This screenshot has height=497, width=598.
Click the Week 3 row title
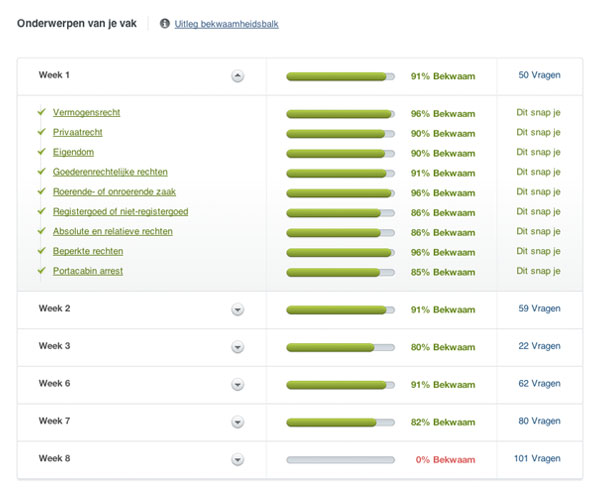click(x=55, y=346)
